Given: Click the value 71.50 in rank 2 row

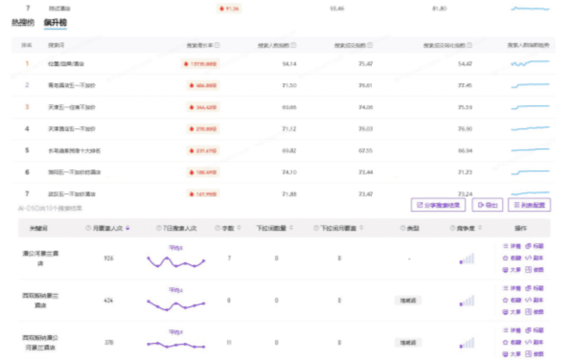Looking at the screenshot, I should [289, 85].
